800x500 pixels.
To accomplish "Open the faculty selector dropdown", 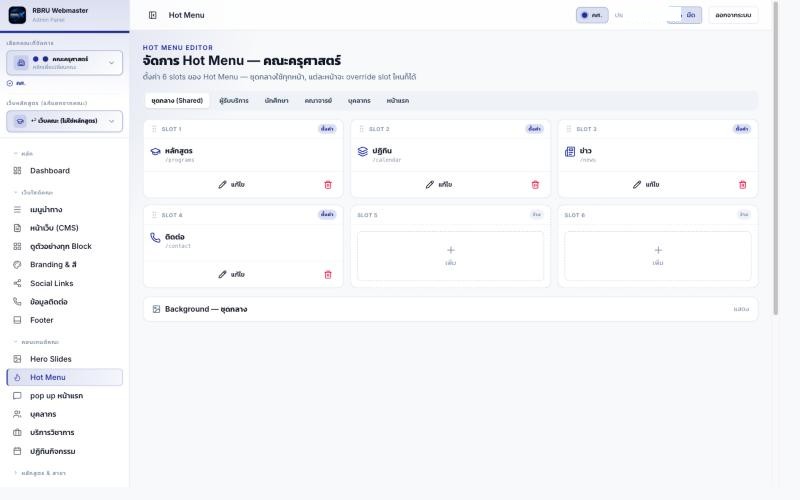I will coord(65,63).
